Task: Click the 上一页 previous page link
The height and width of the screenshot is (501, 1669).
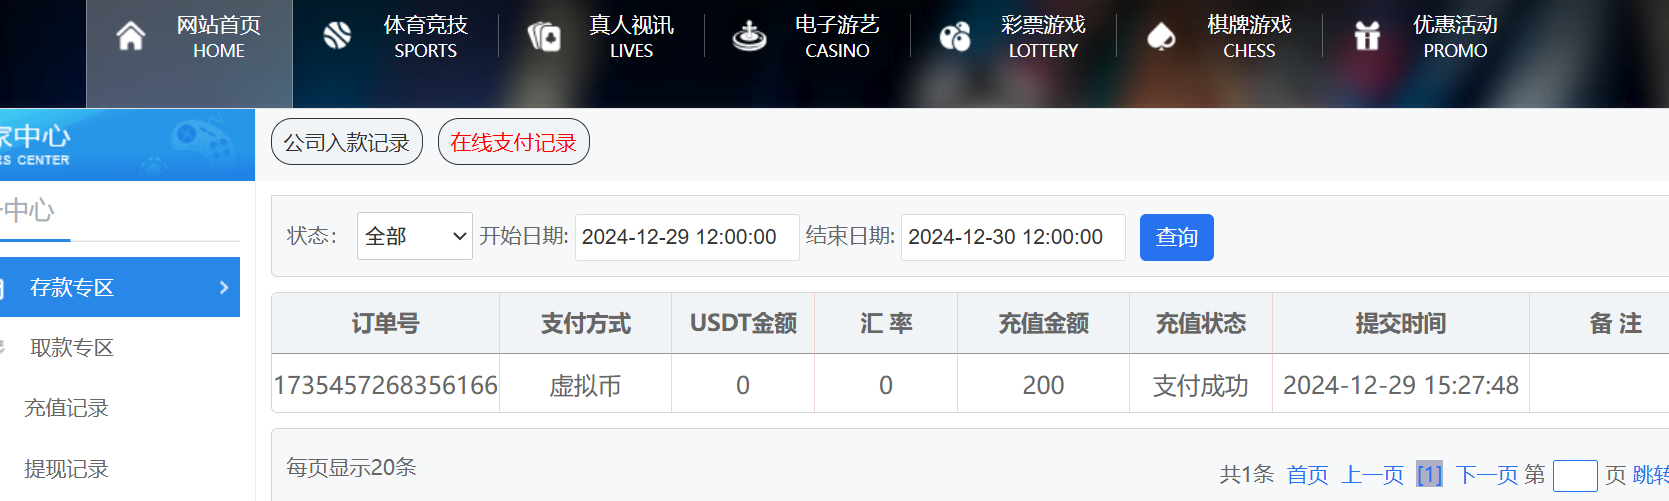Action: pos(1373,474)
